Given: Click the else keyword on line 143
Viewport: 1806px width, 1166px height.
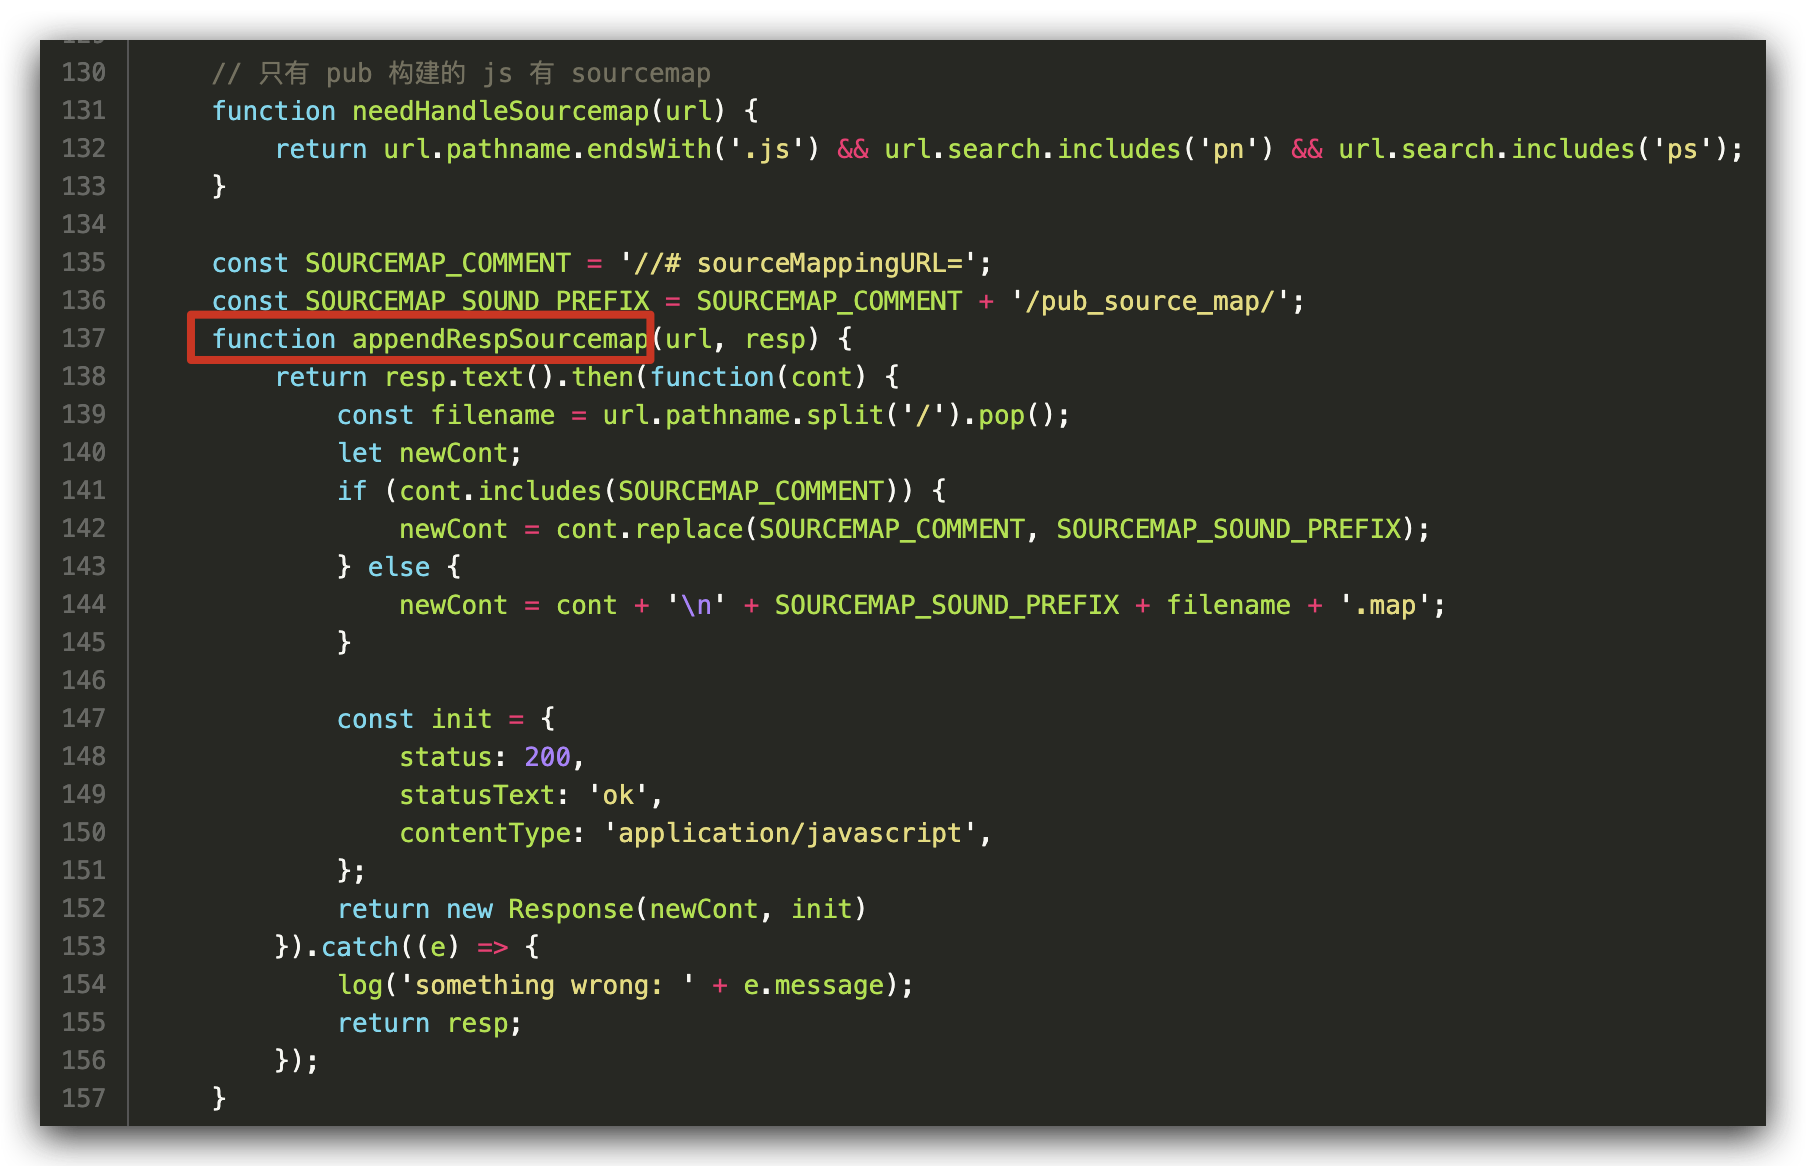Looking at the screenshot, I should (399, 567).
